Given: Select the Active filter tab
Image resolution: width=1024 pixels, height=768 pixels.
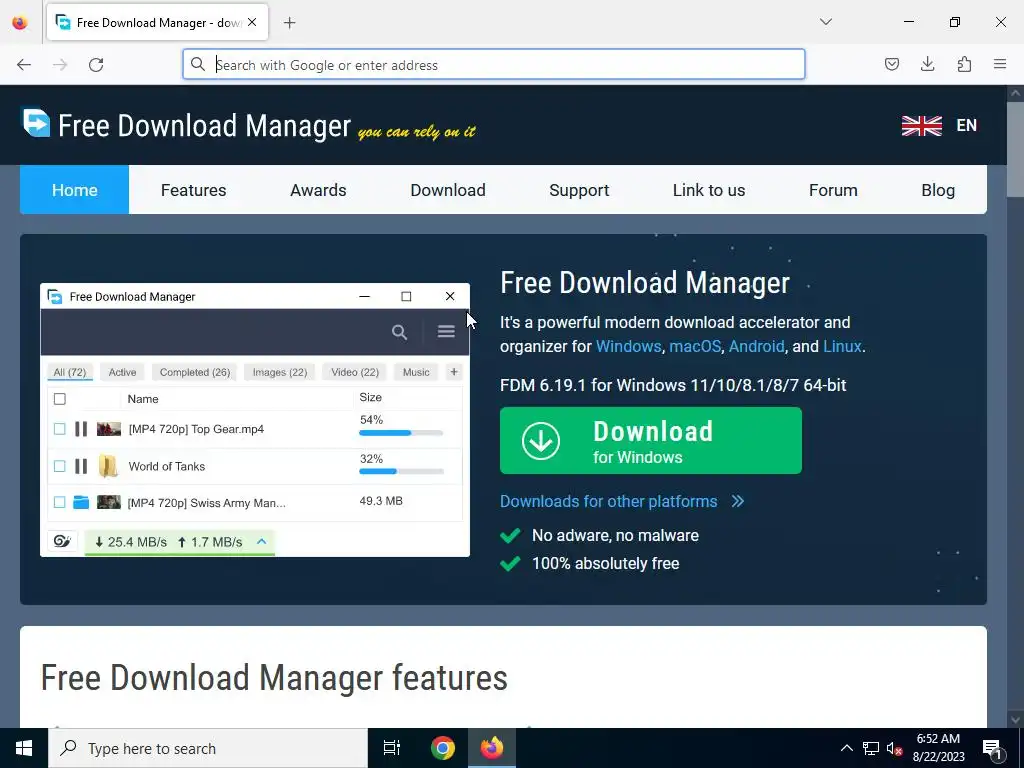Looking at the screenshot, I should (x=122, y=372).
